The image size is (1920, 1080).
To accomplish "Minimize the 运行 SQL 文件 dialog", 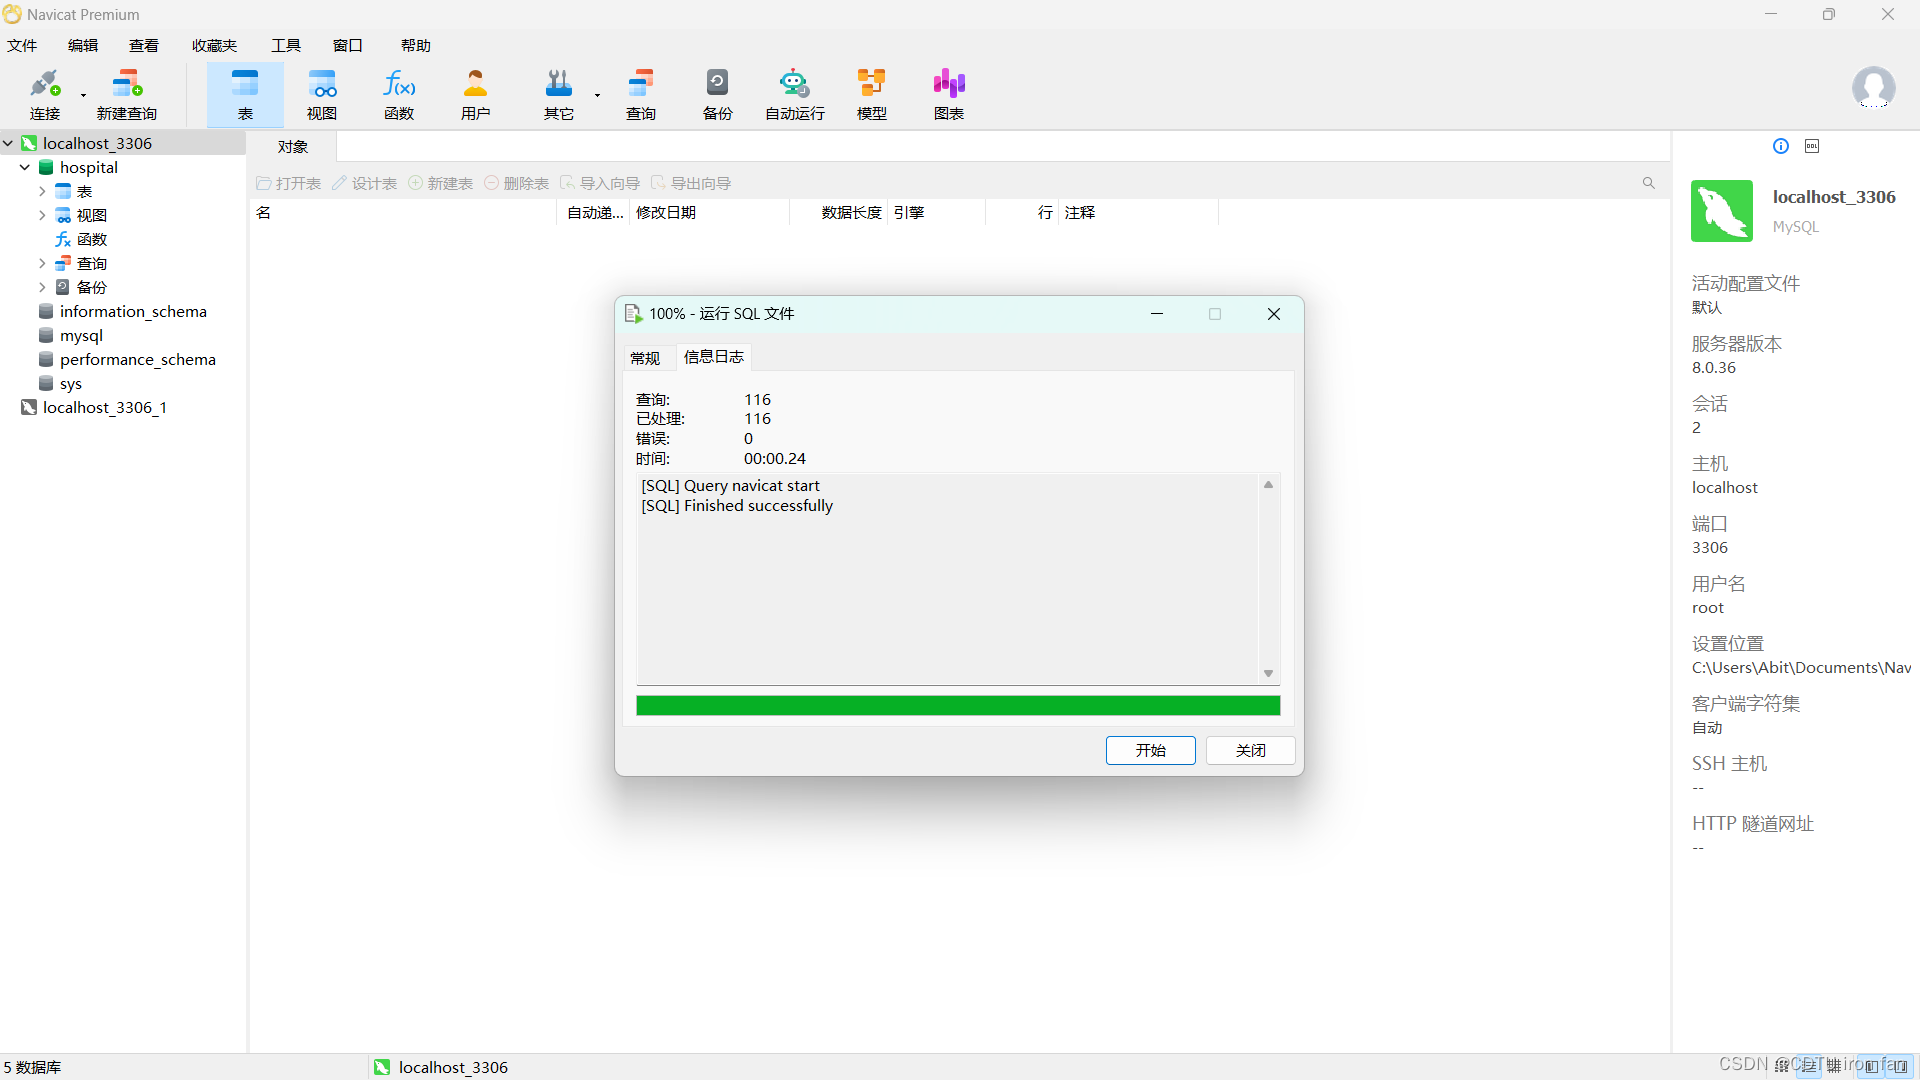I will pyautogui.click(x=1157, y=314).
